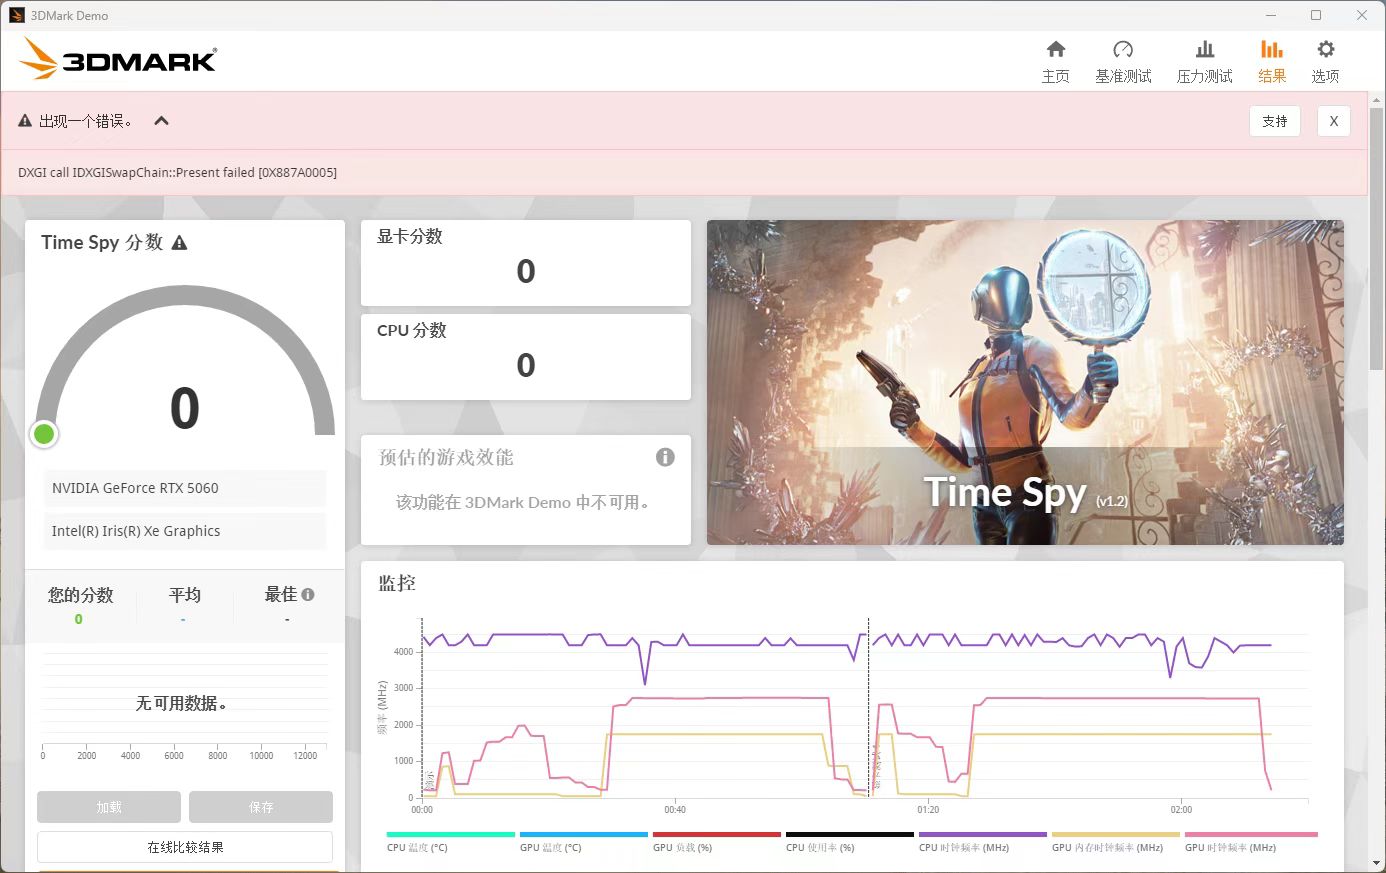The width and height of the screenshot is (1386, 873).
Task: Click 在线比较结果 compare online button
Action: click(x=185, y=847)
